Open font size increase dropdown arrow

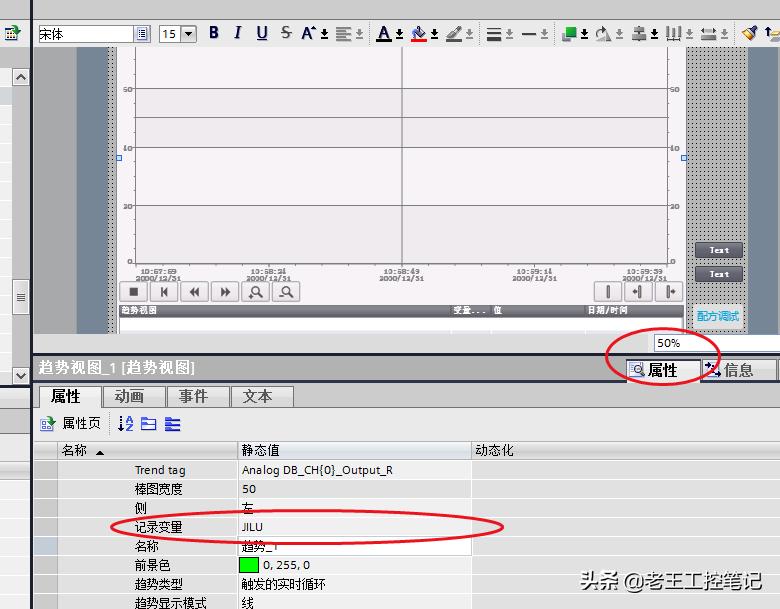(324, 34)
